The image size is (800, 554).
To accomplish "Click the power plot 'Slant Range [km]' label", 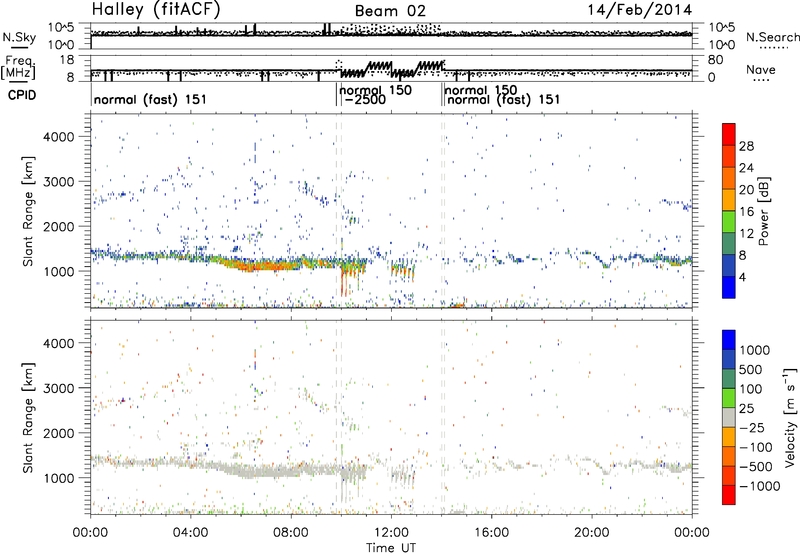I will point(28,211).
